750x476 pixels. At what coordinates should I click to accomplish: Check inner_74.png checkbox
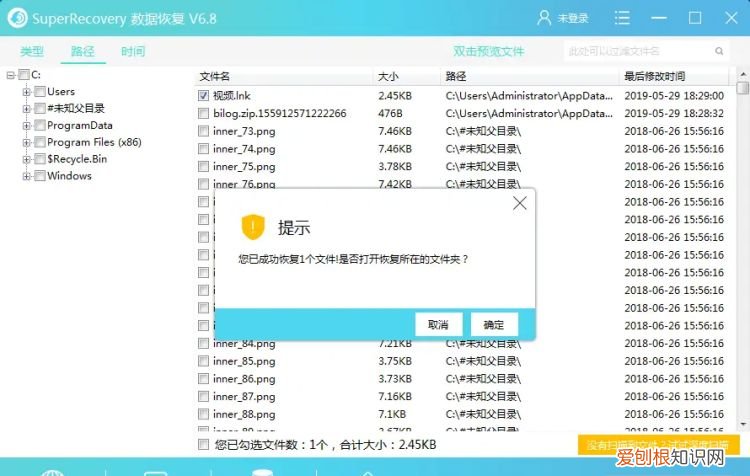click(203, 149)
